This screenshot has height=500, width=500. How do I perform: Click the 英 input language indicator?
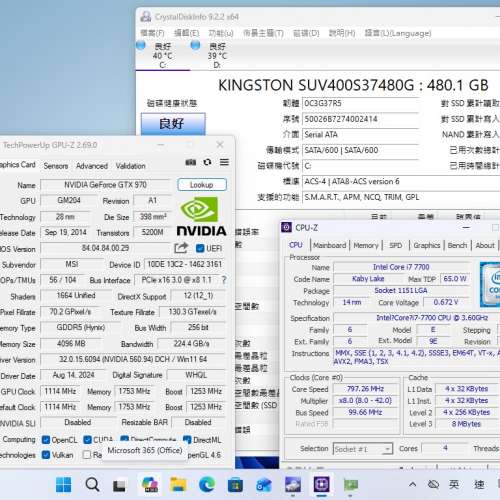click(x=454, y=484)
